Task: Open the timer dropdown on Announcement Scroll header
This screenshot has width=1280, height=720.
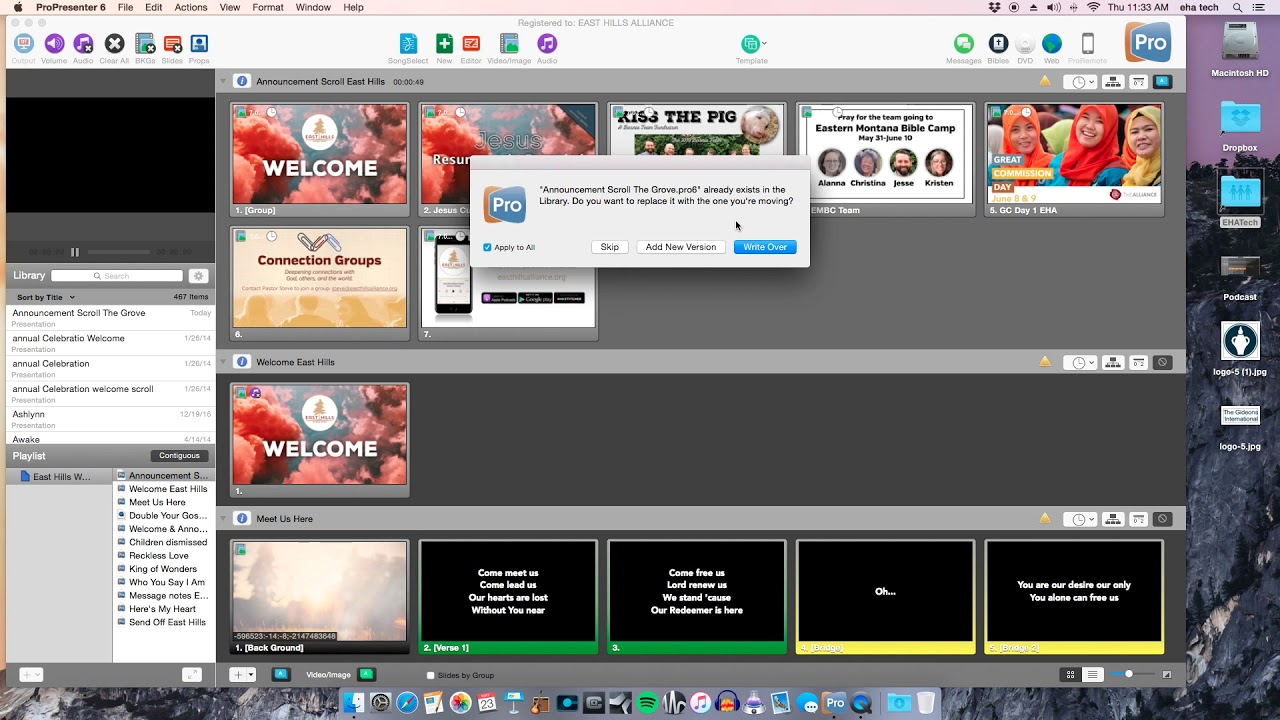Action: coord(1081,82)
